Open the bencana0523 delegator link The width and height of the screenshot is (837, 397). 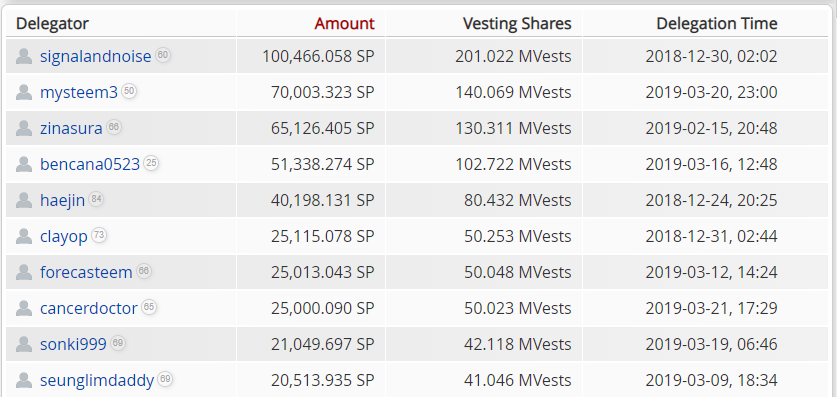tap(90, 164)
